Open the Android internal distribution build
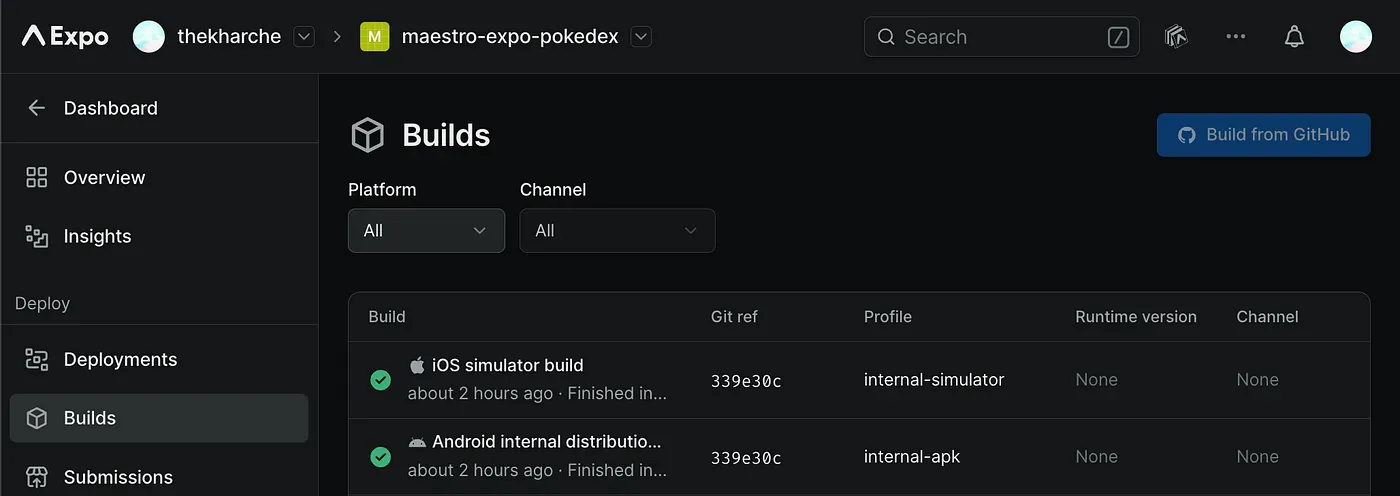This screenshot has height=496, width=1400. [x=546, y=442]
